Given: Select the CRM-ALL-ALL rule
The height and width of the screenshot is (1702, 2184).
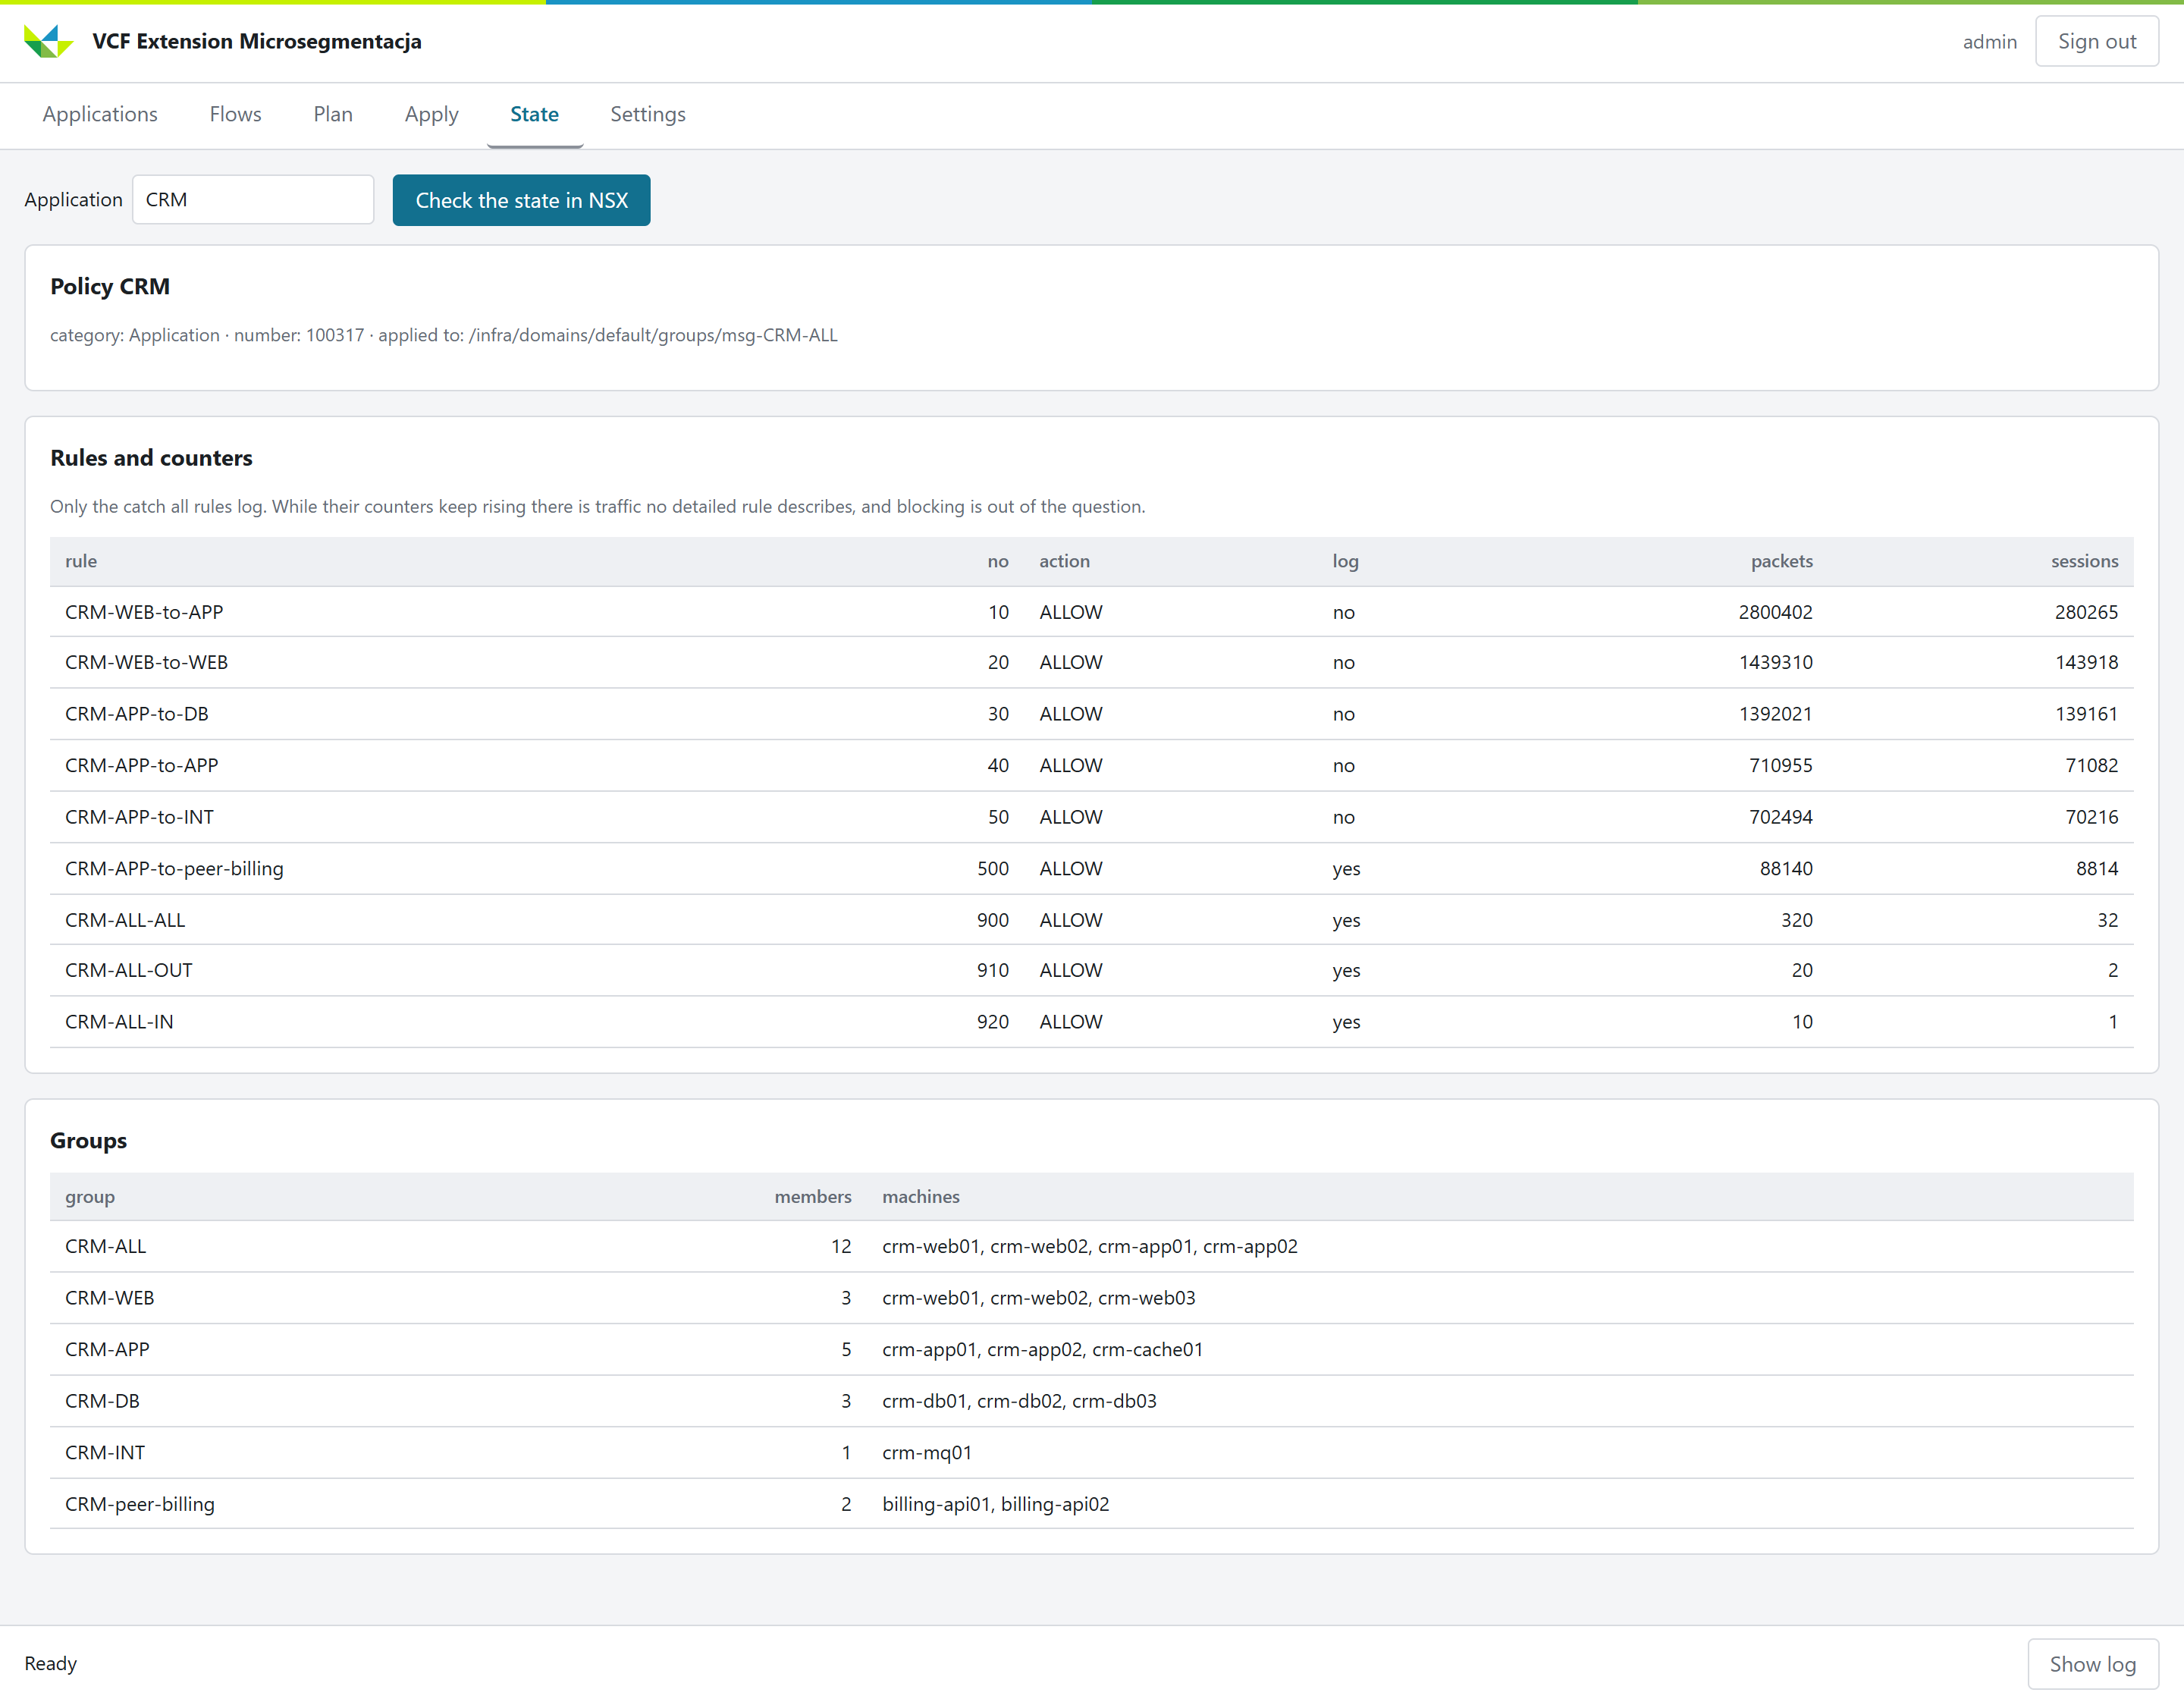Looking at the screenshot, I should pos(1091,920).
